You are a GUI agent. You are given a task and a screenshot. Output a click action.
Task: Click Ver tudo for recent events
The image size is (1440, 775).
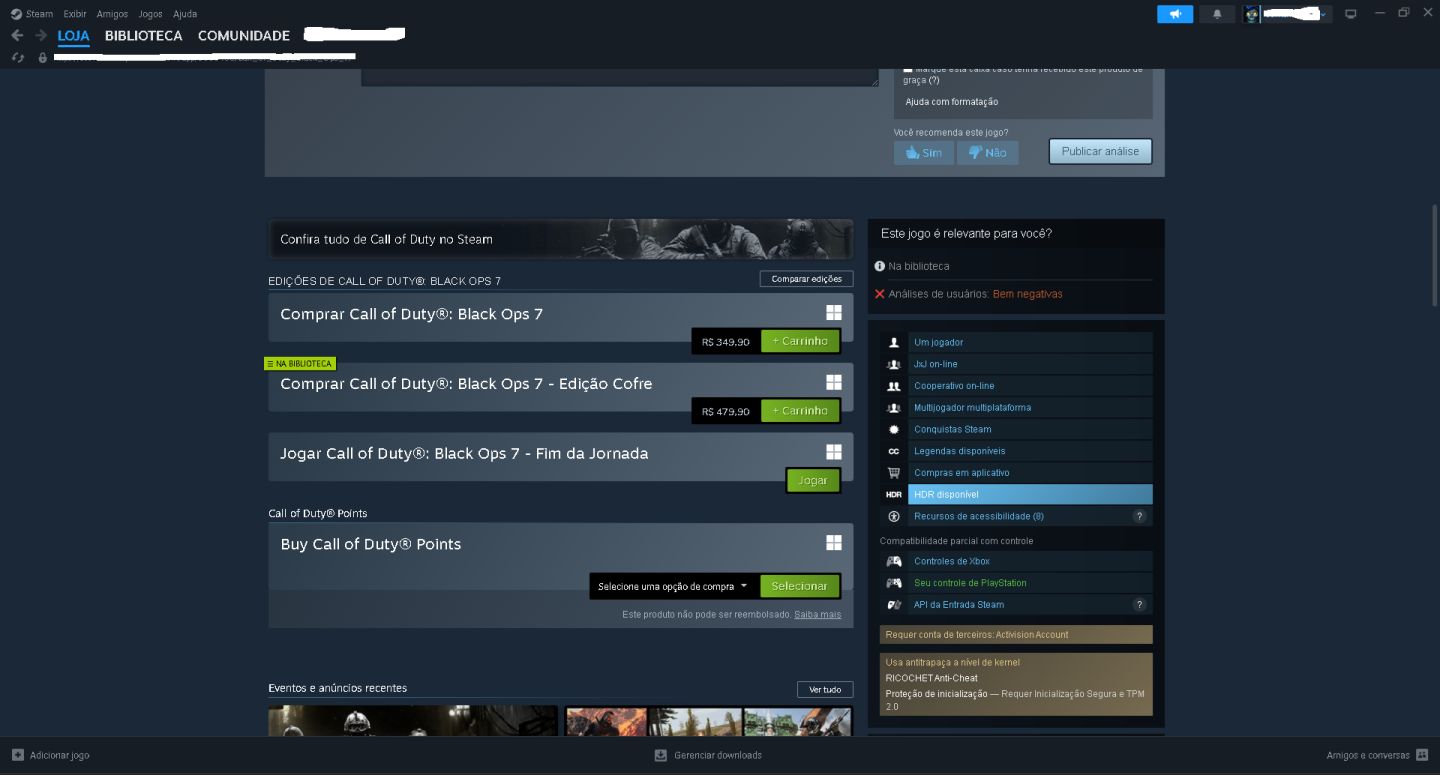pos(825,689)
